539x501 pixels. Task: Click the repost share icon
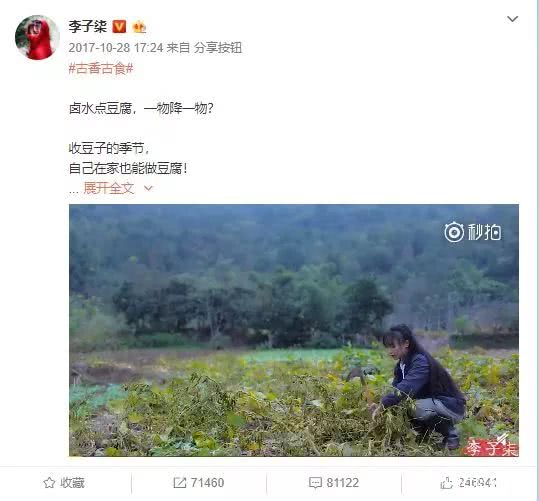[179, 483]
